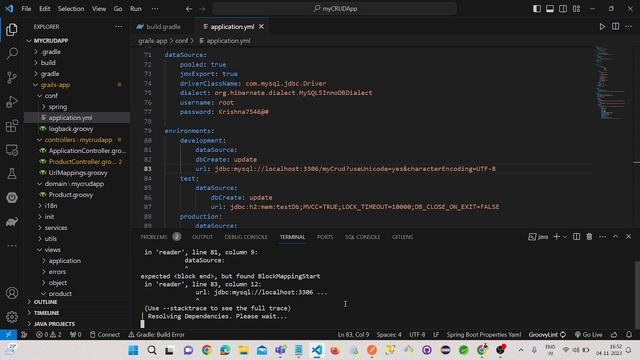Open the Gradle elephant view
Image resolution: width=640 pixels, height=360 pixels.
point(12,222)
